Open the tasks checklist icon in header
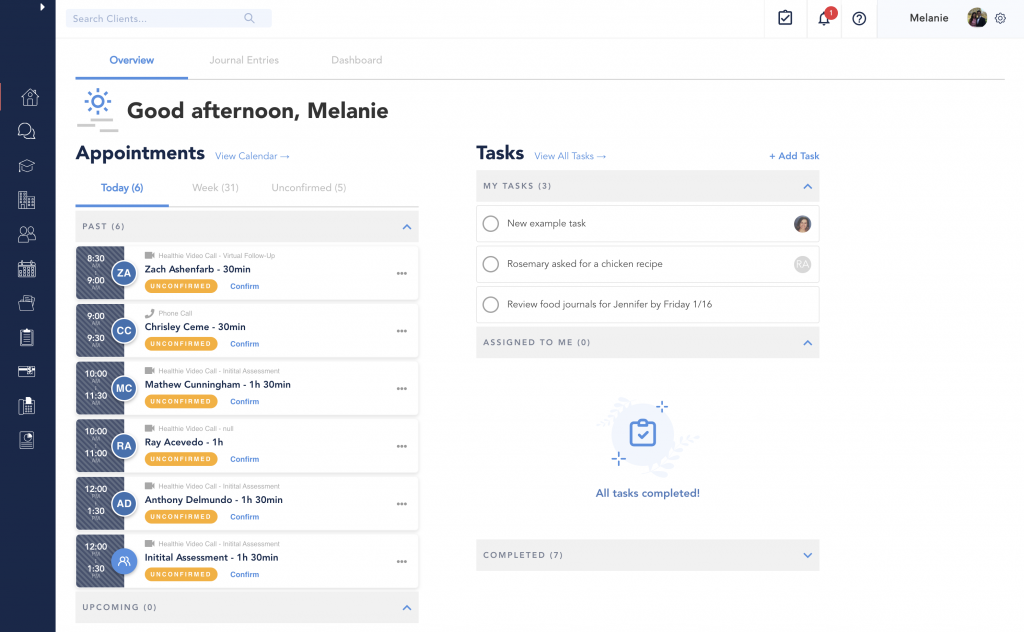Image resolution: width=1024 pixels, height=632 pixels. [785, 18]
